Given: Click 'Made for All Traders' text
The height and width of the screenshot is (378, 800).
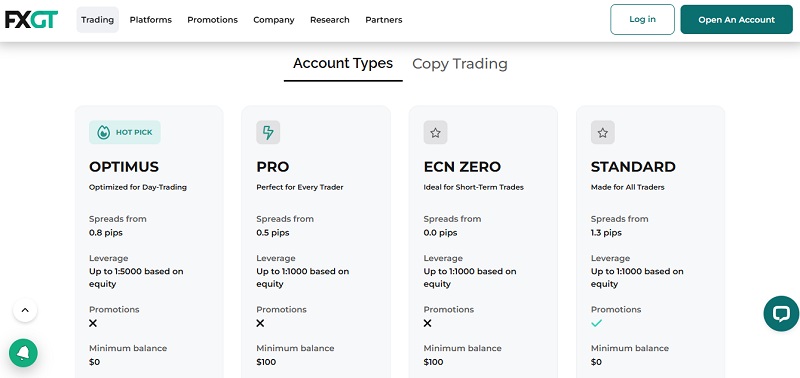Looking at the screenshot, I should 628,187.
